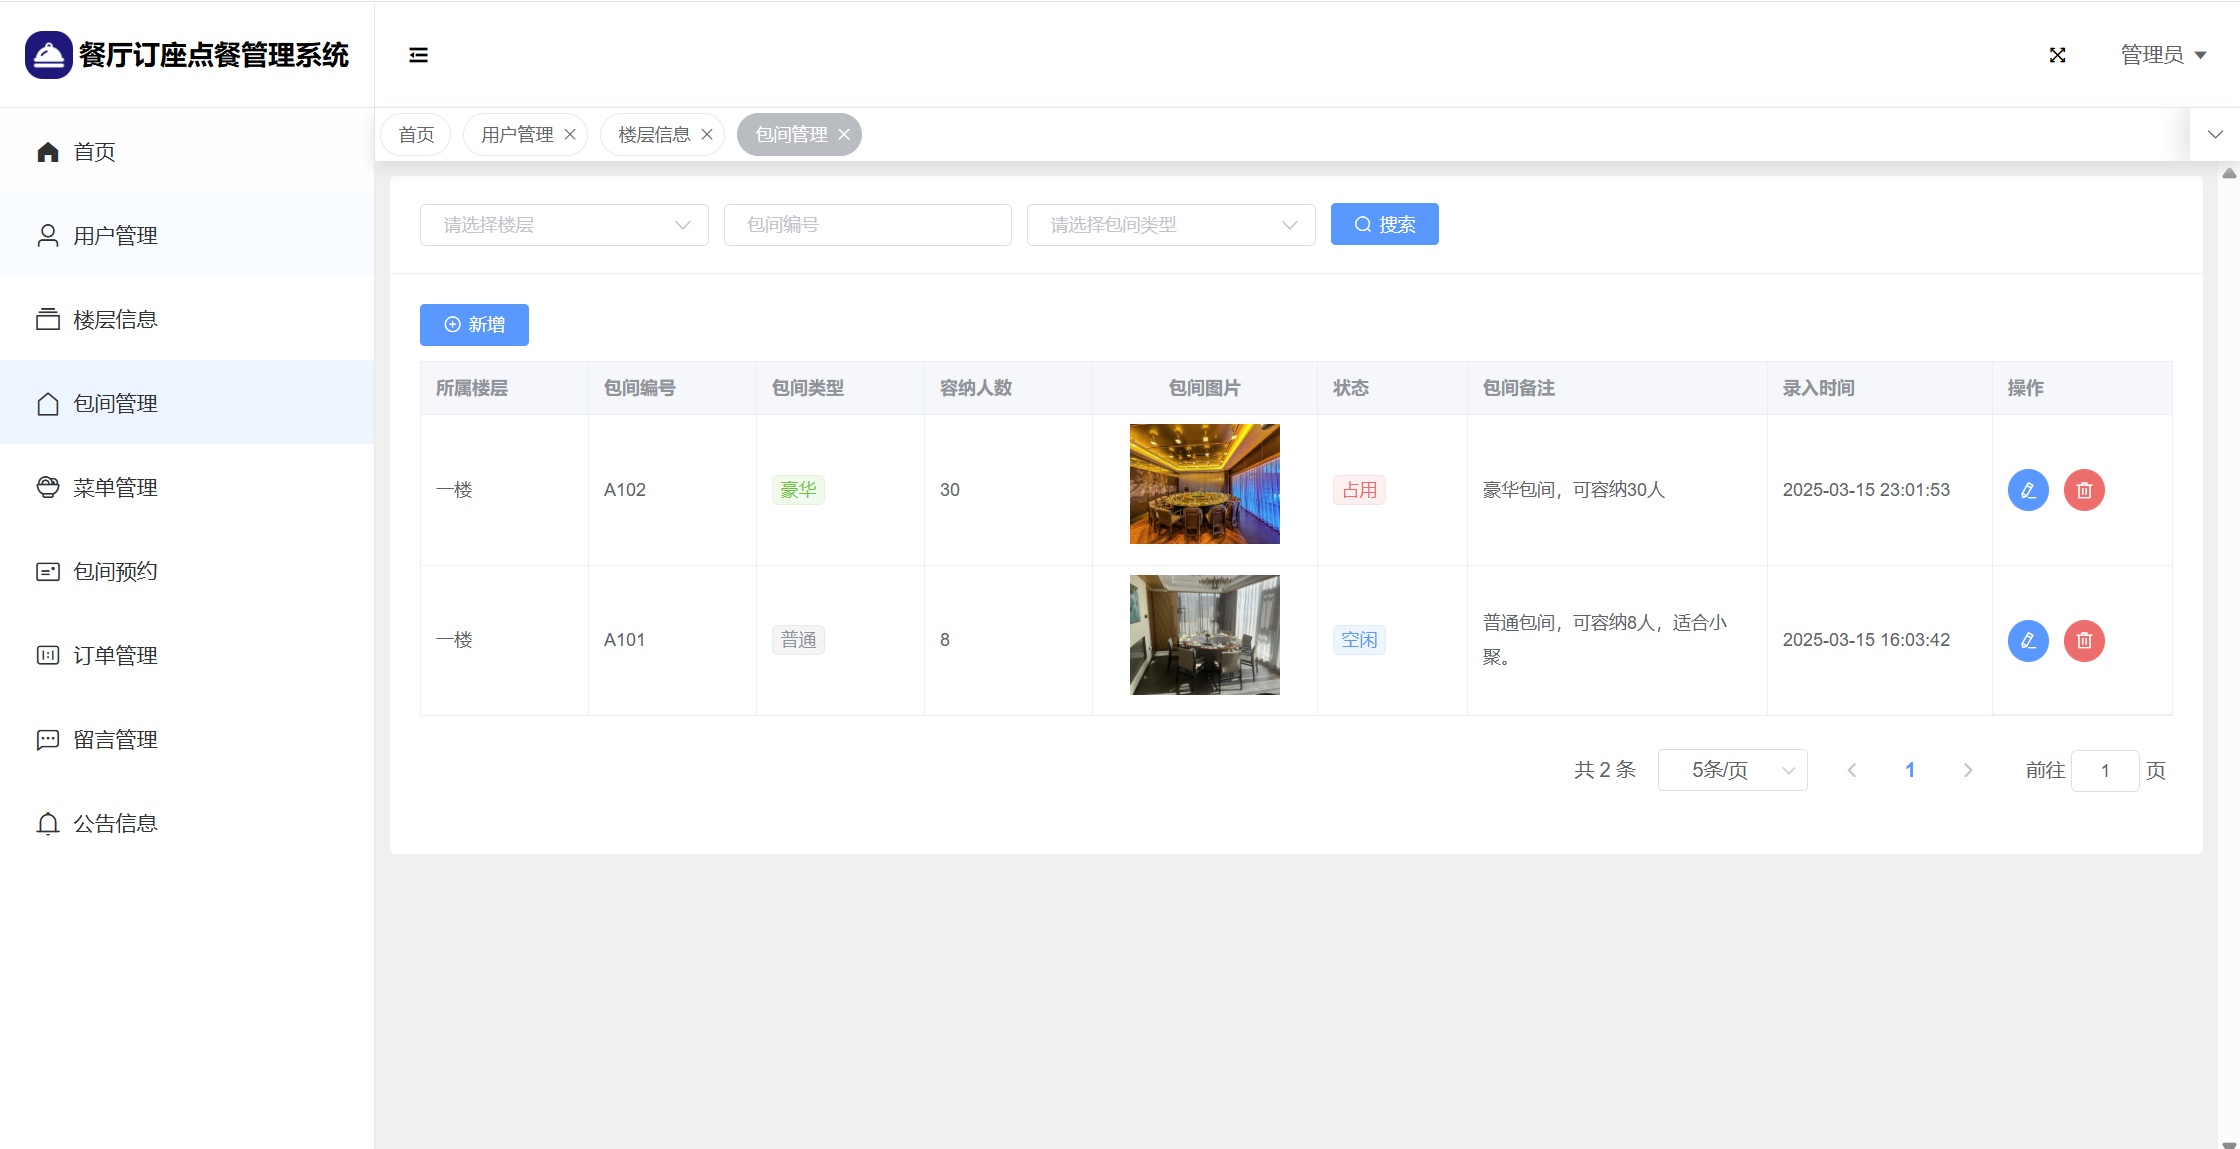Focus the 包间编号 input field
This screenshot has width=2240, height=1149.
click(x=867, y=225)
